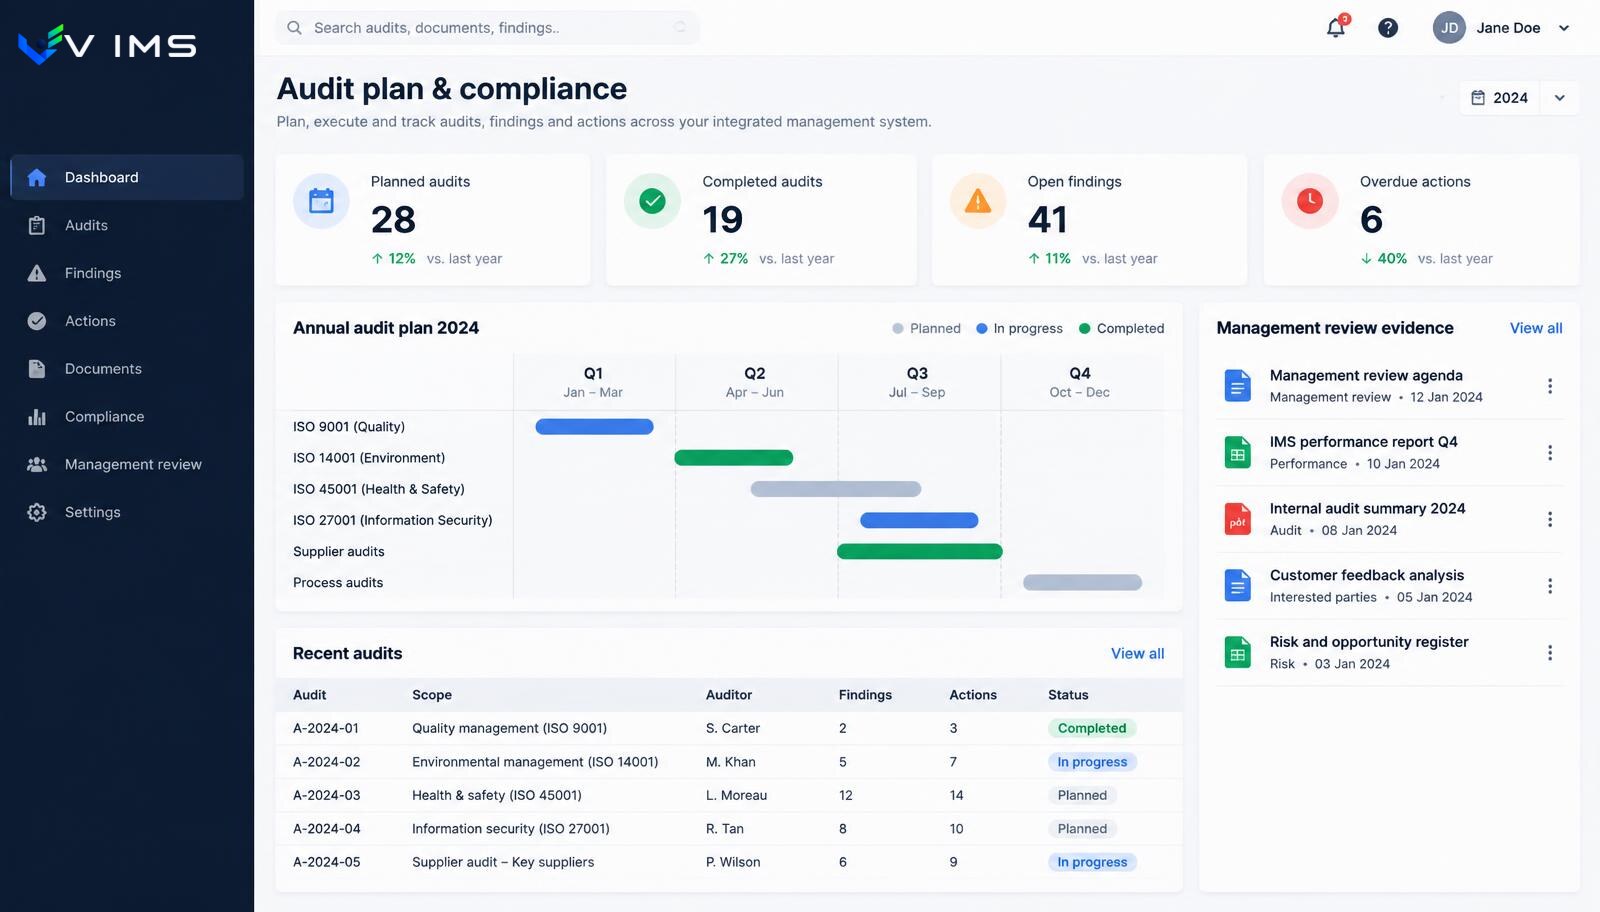Image resolution: width=1600 pixels, height=912 pixels.
Task: Click the Completed audits green check icon
Action: pos(652,201)
